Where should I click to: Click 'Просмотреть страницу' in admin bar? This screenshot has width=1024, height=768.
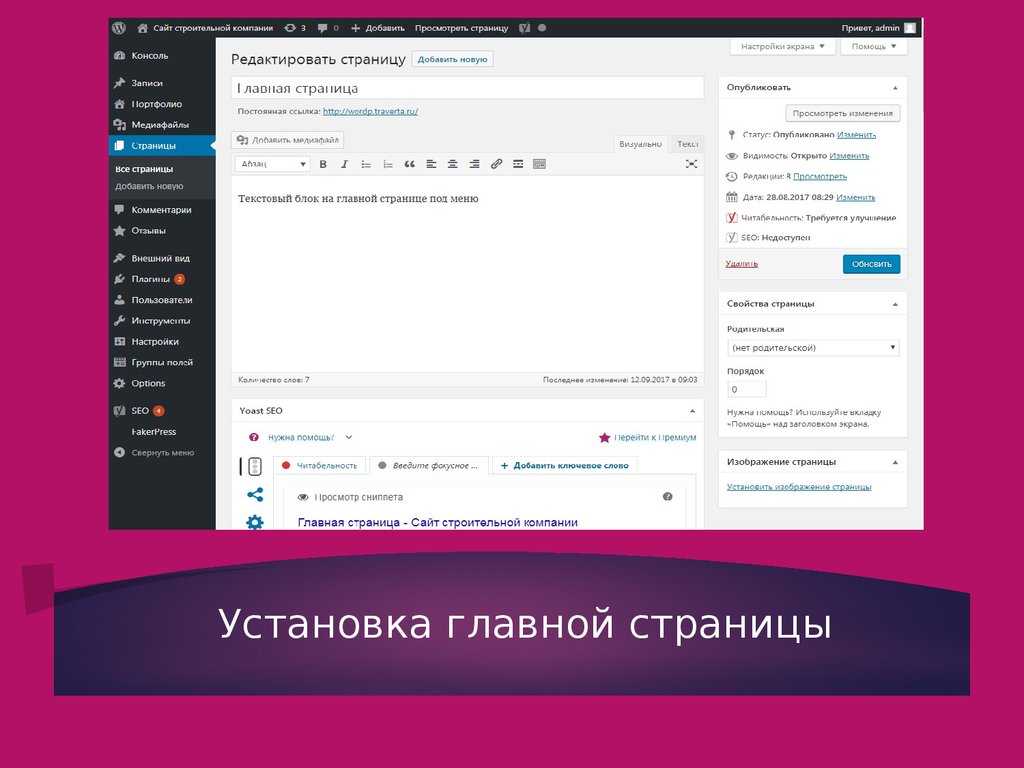pos(461,28)
